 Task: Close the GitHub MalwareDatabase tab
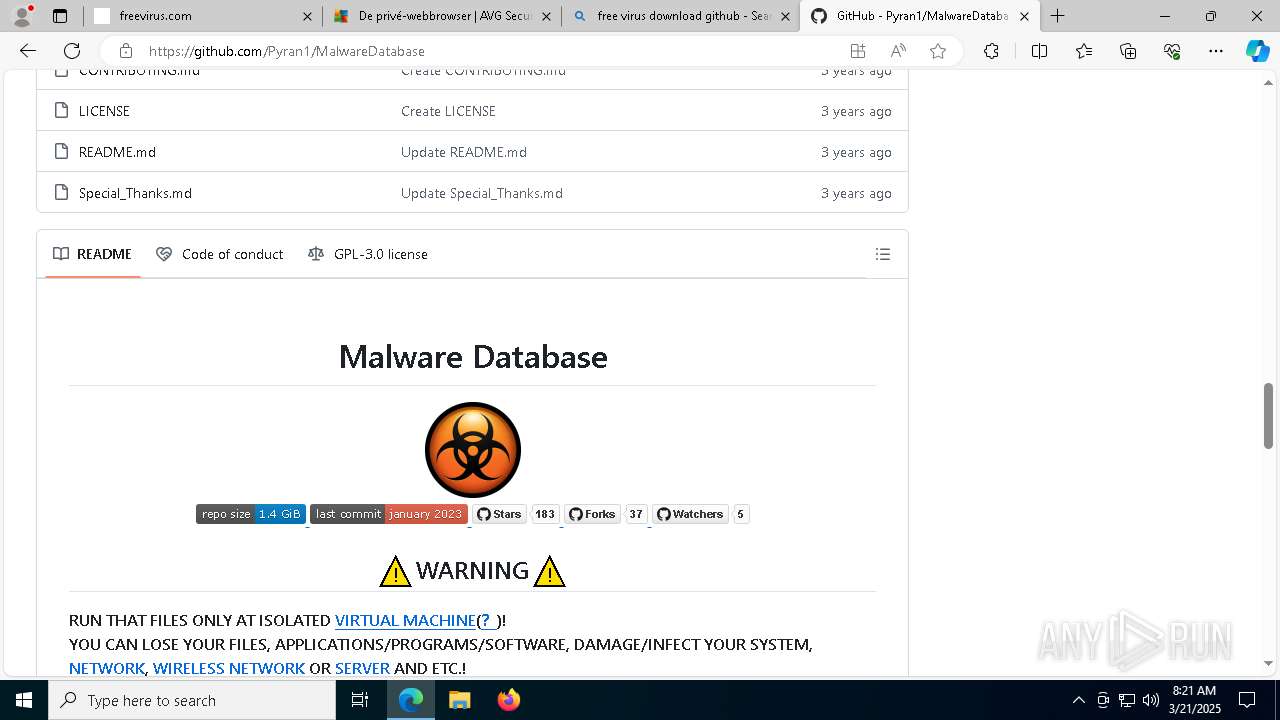[1024, 16]
